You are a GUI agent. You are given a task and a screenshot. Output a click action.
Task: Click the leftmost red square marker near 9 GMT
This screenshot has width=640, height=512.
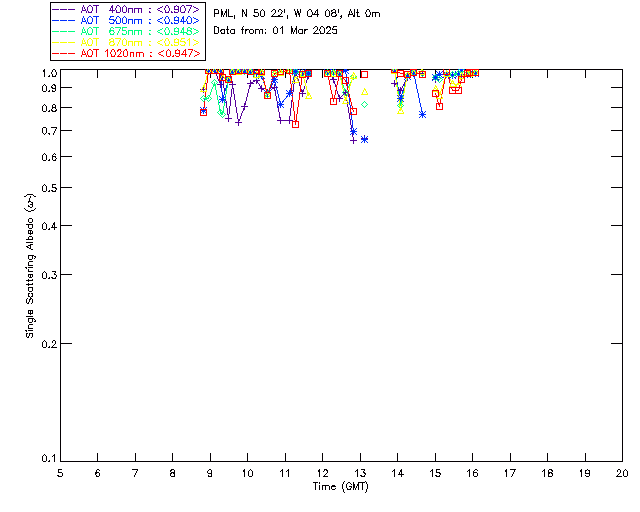[203, 112]
